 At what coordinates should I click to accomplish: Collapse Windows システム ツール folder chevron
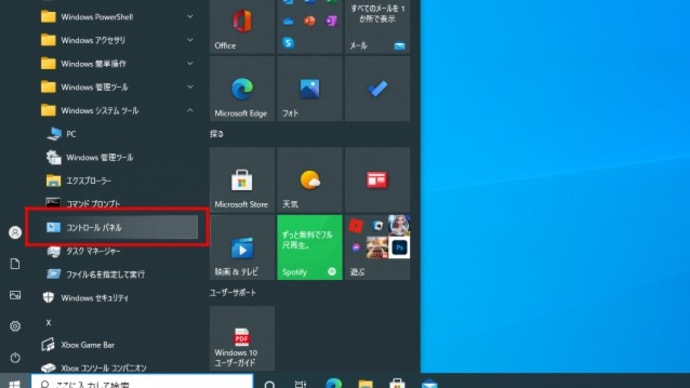190,110
